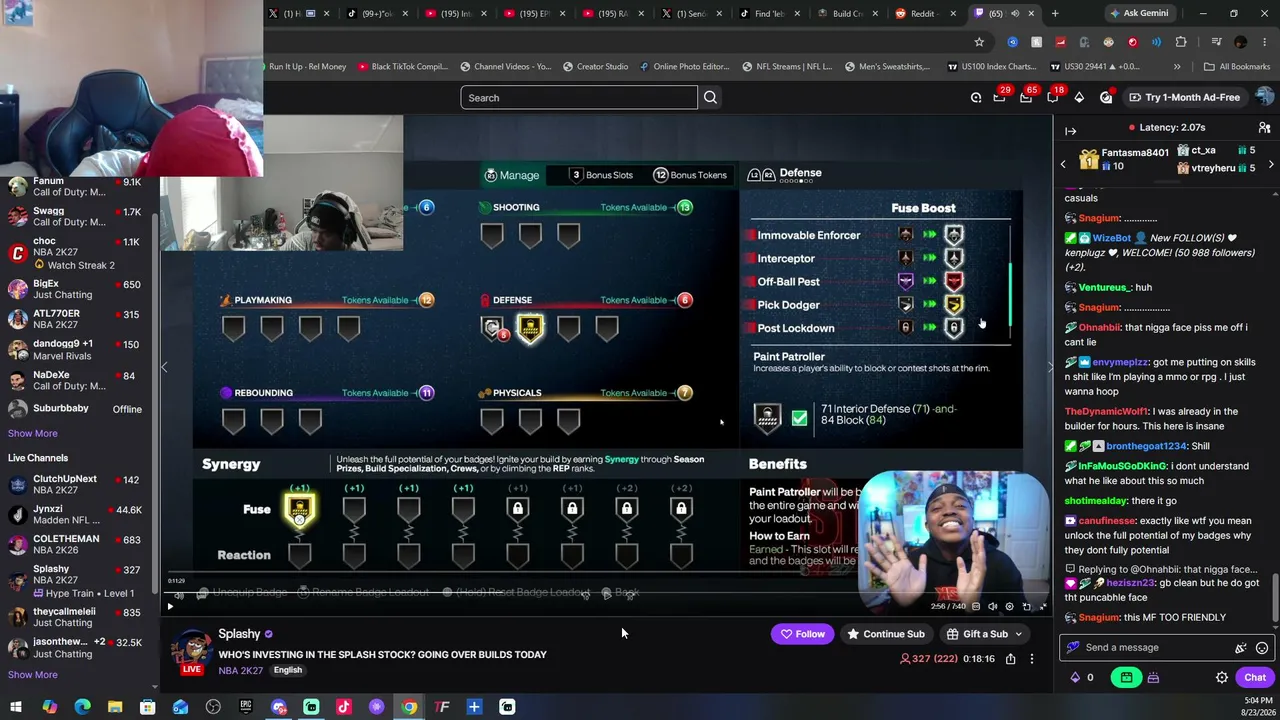The height and width of the screenshot is (720, 1280).
Task: Collapse the stream chat panel
Action: pos(1070,131)
